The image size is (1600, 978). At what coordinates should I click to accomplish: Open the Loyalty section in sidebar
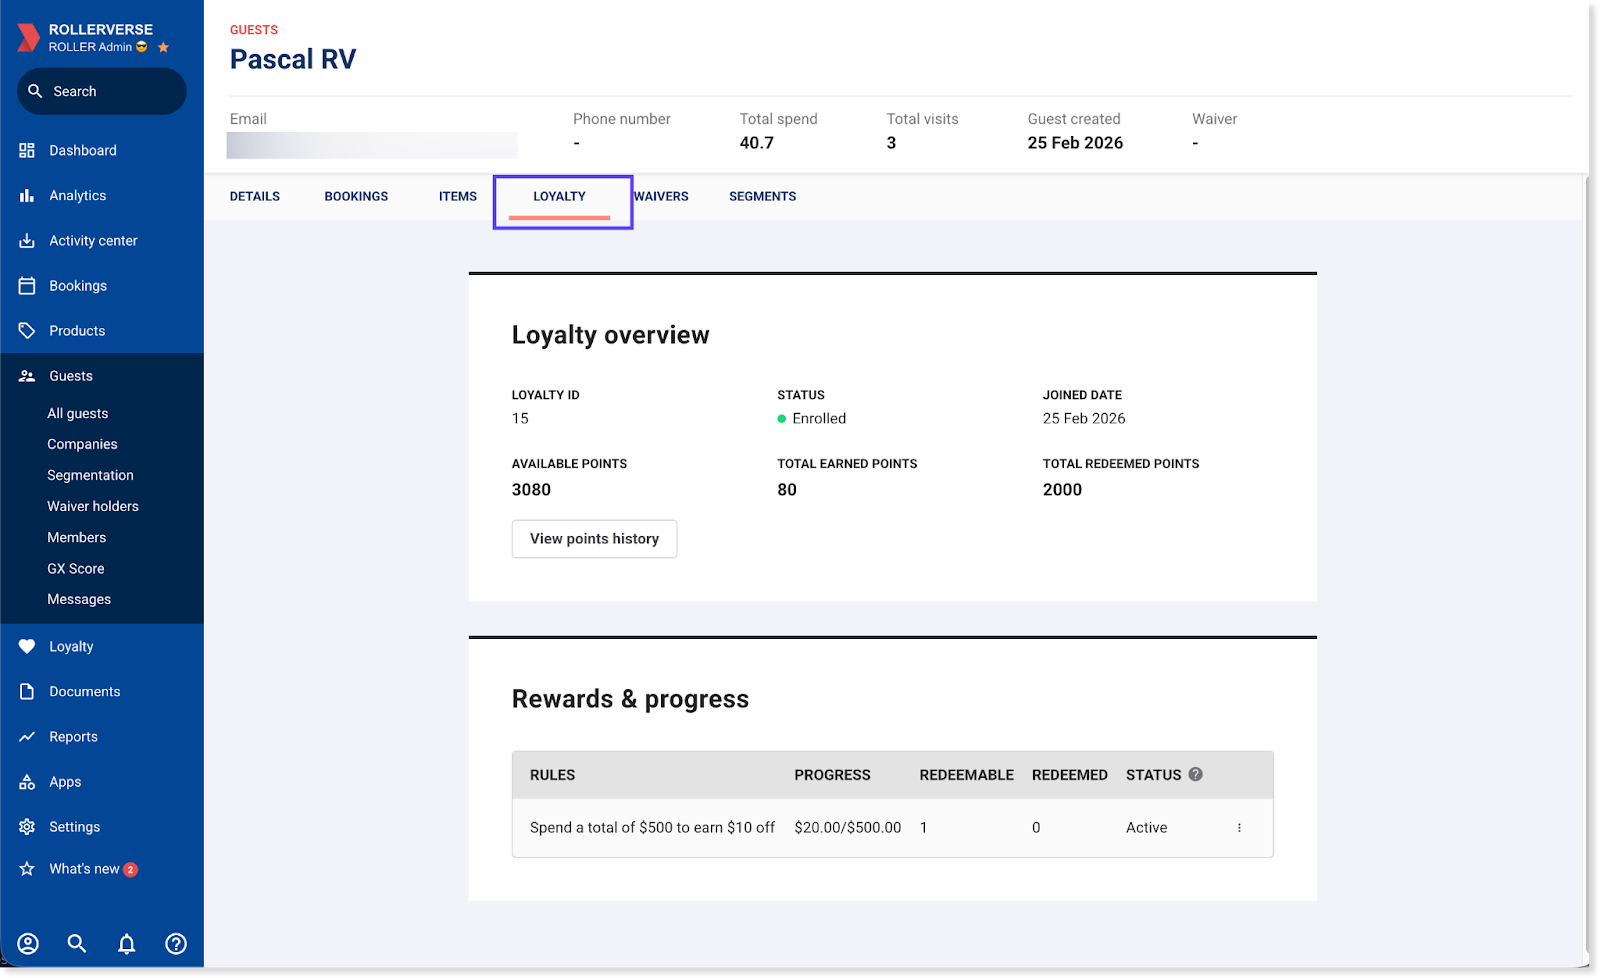pos(71,647)
